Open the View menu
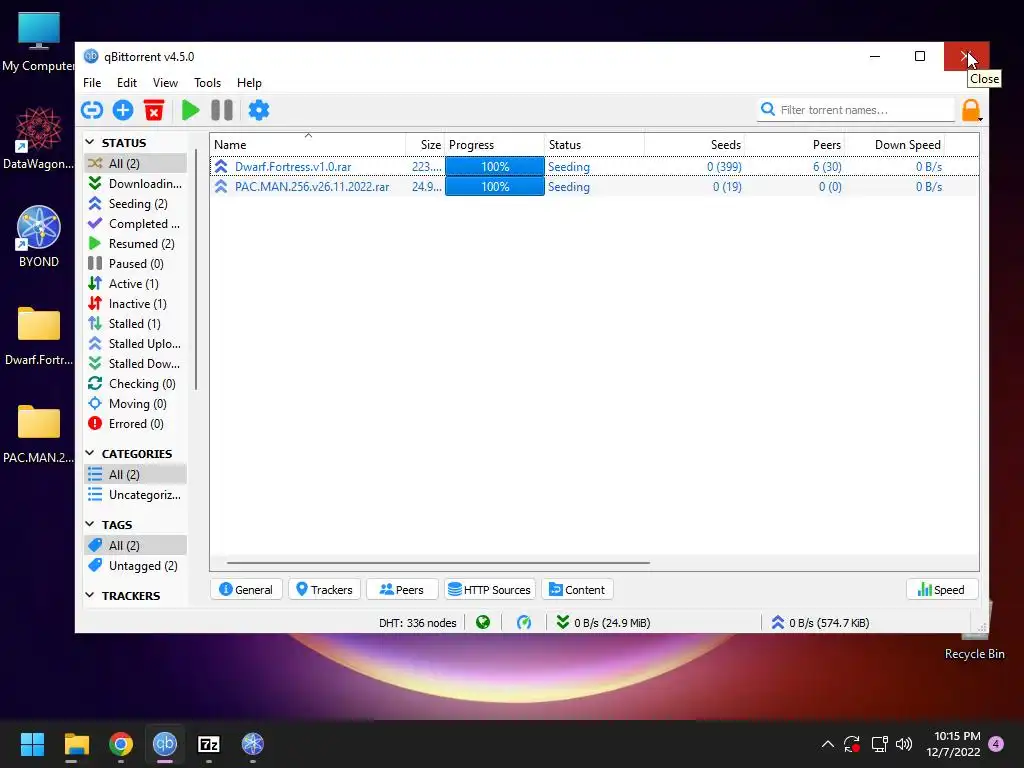The height and width of the screenshot is (768, 1024). pos(165,83)
